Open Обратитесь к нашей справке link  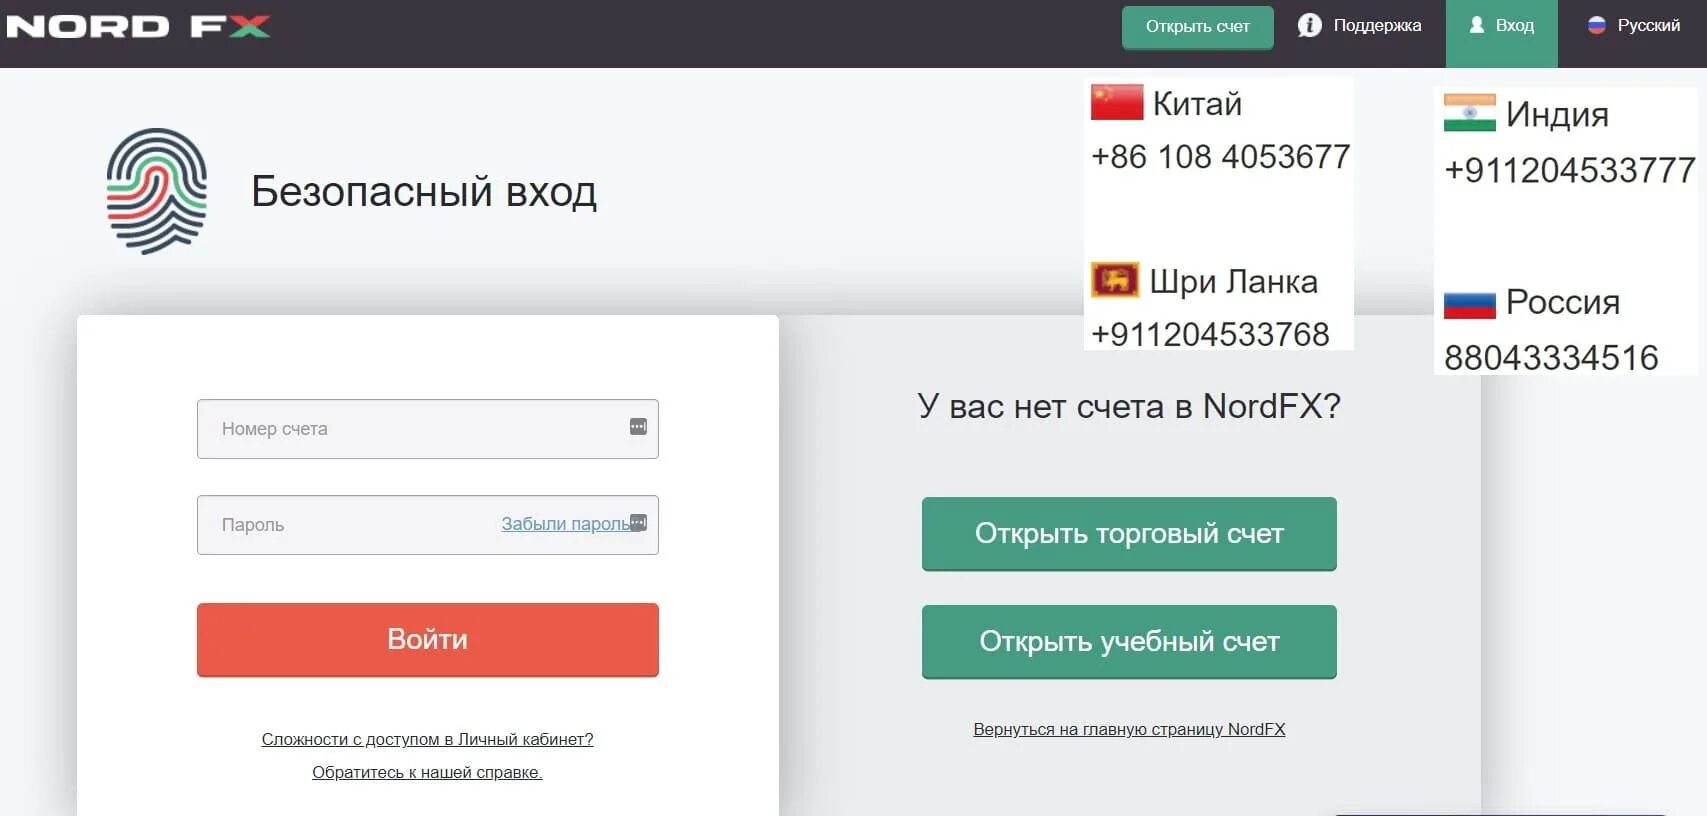(x=427, y=772)
